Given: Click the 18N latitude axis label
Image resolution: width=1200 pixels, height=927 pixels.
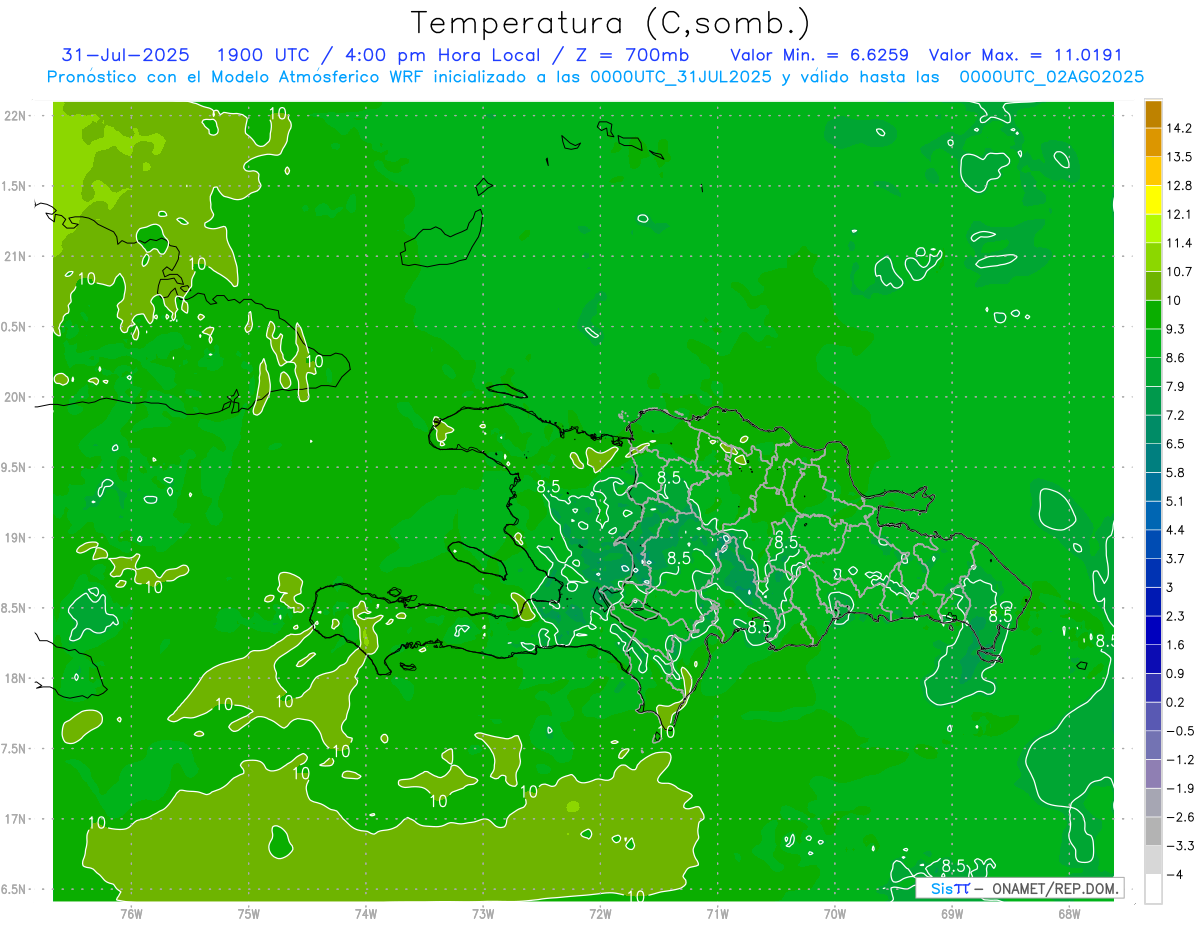Looking at the screenshot, I should click(x=16, y=678).
